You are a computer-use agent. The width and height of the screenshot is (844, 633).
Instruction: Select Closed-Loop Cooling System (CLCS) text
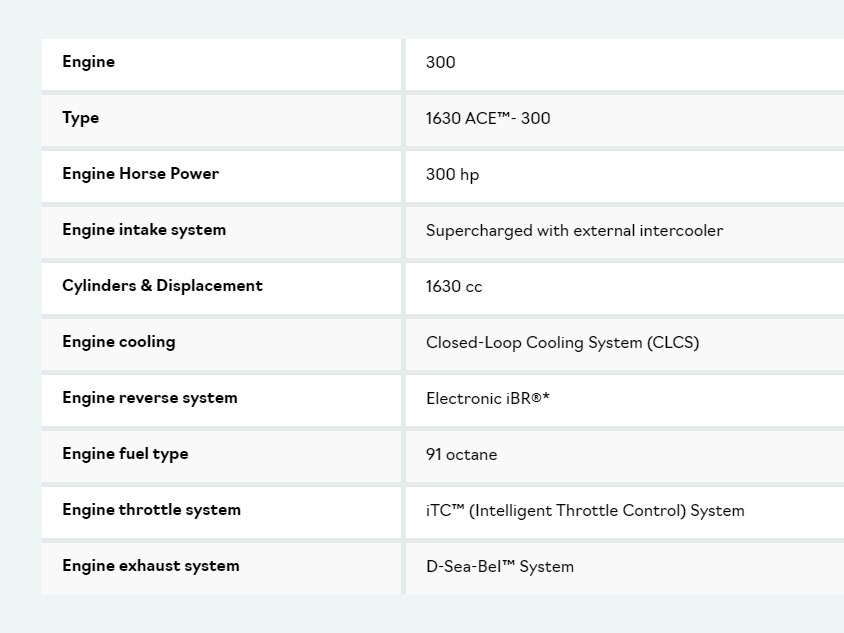click(562, 342)
